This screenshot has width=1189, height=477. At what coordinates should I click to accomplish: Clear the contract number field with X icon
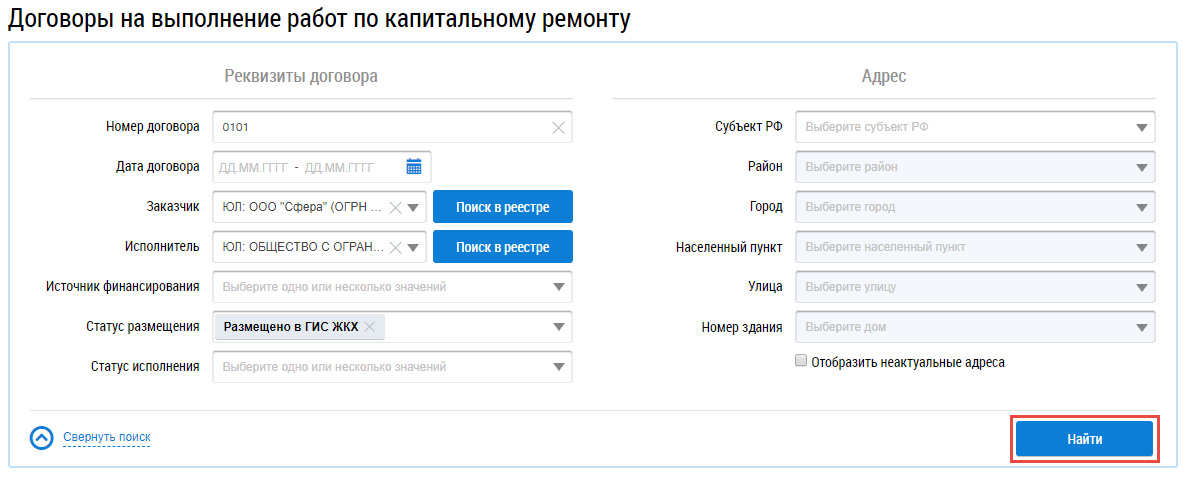[x=558, y=127]
